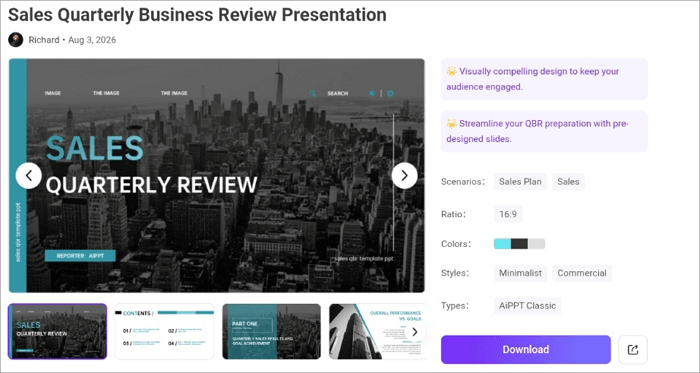Click the 'Ratio:' label
Image resolution: width=700 pixels, height=373 pixels.
(x=454, y=214)
